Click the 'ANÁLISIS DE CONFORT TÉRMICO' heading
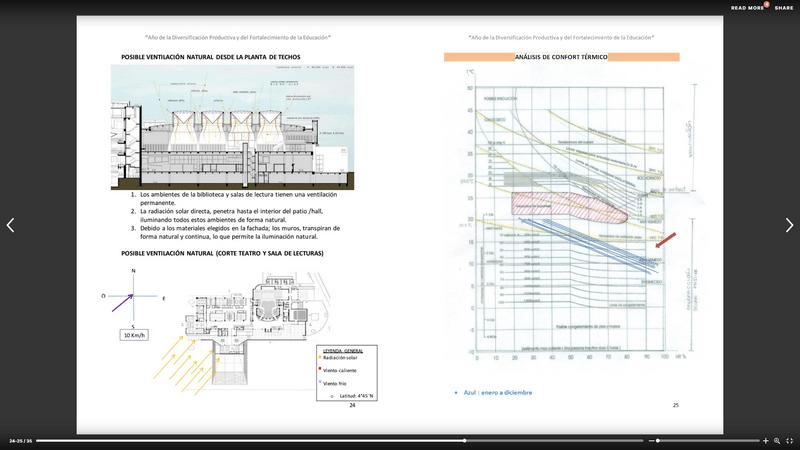Viewport: 800px width, 450px height. (561, 57)
